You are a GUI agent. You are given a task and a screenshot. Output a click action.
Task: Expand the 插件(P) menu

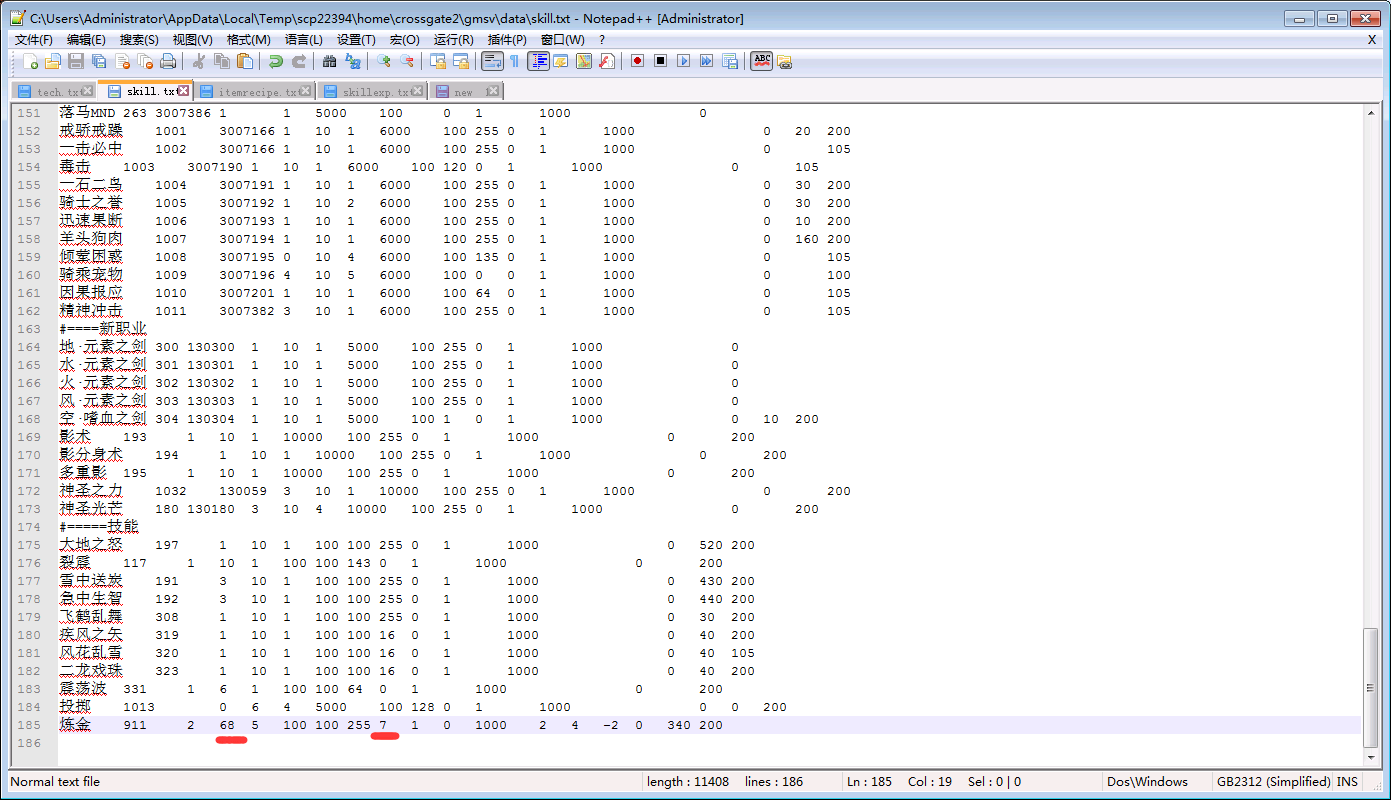tap(507, 39)
